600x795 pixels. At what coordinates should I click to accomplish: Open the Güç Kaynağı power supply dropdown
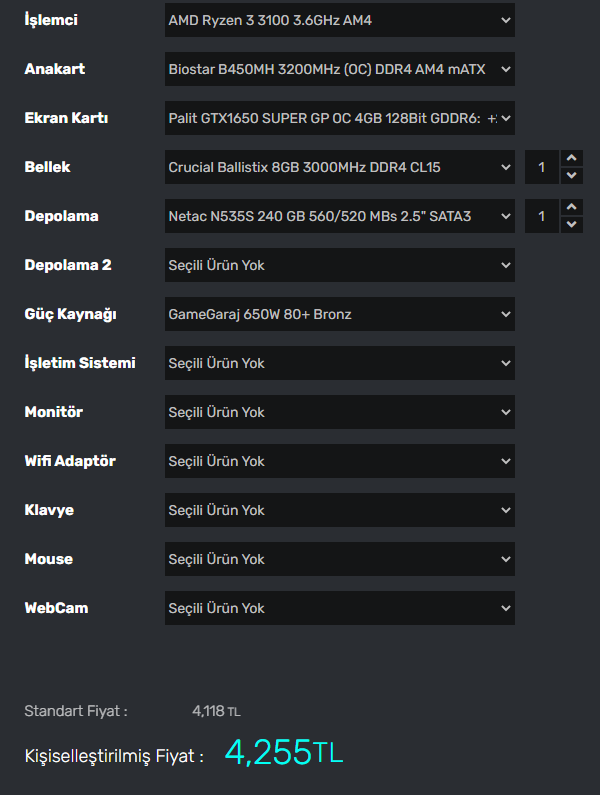click(339, 314)
